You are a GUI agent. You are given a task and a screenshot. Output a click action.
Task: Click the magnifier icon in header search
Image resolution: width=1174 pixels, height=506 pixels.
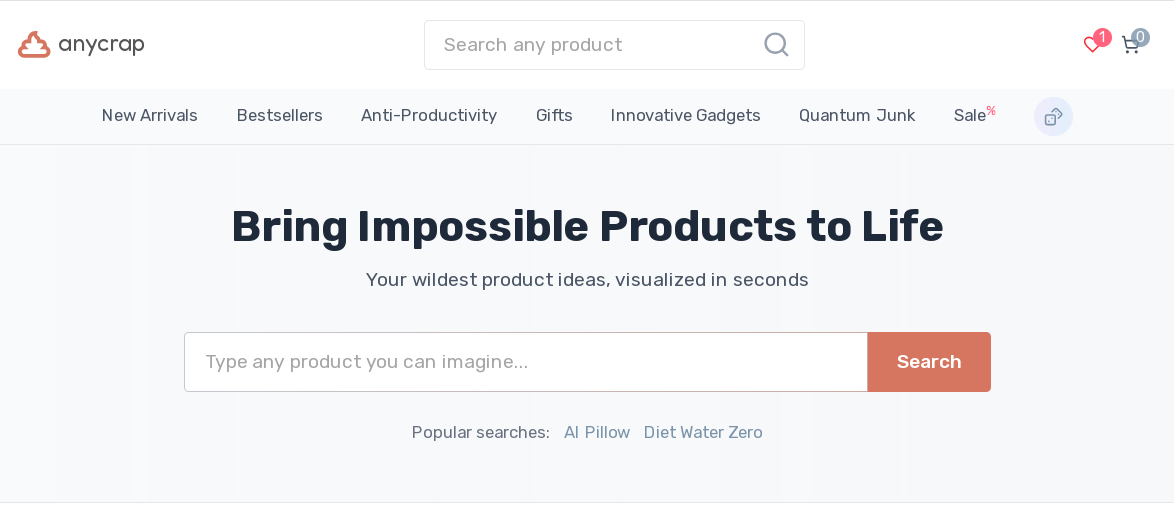(776, 45)
